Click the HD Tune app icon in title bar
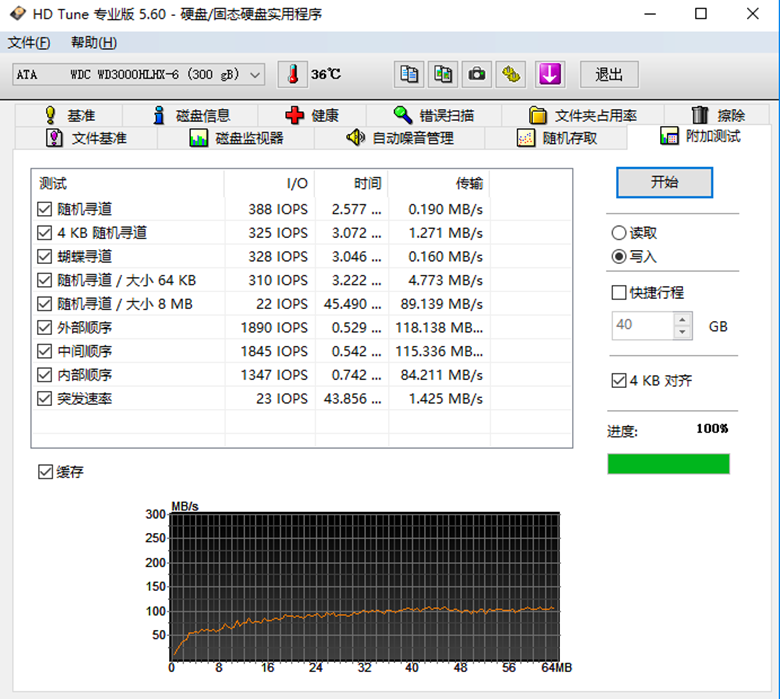The image size is (780, 699). tap(17, 13)
